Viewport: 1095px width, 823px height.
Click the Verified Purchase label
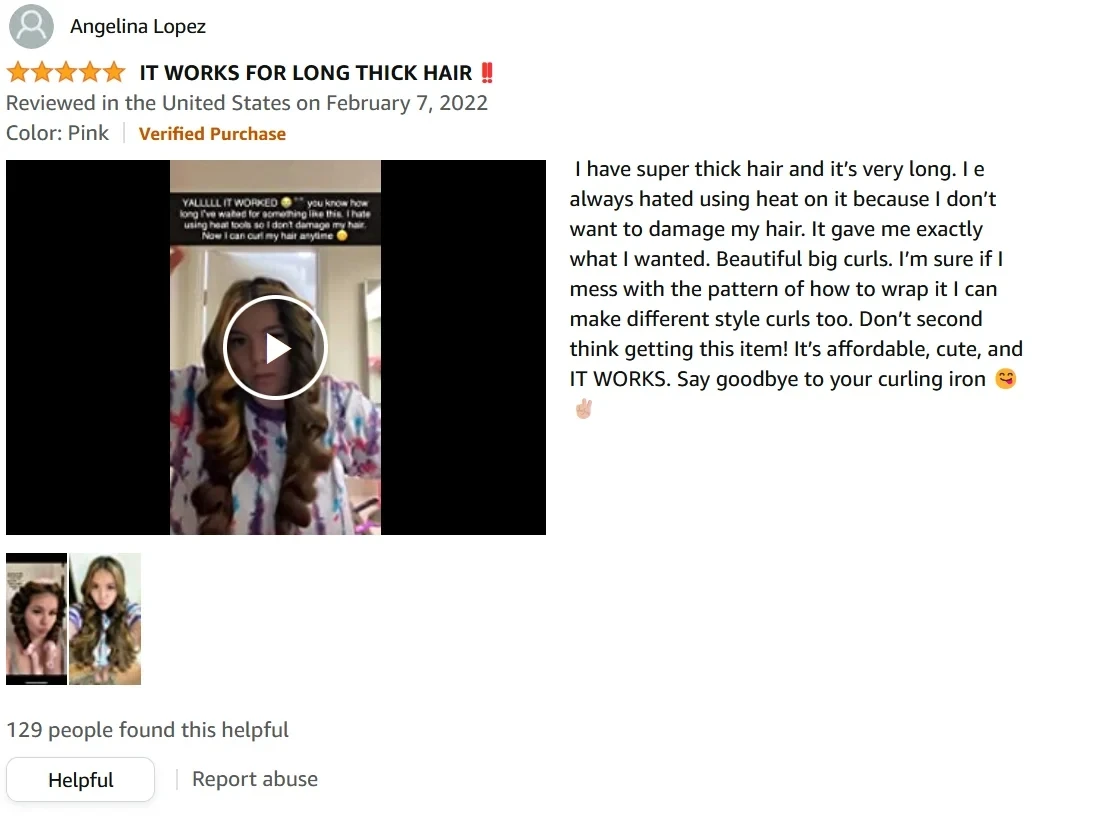212,133
